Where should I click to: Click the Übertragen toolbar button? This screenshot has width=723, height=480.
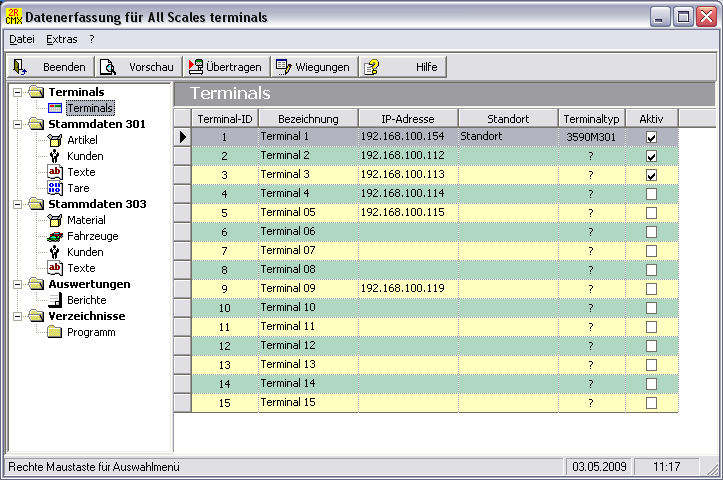pos(225,67)
